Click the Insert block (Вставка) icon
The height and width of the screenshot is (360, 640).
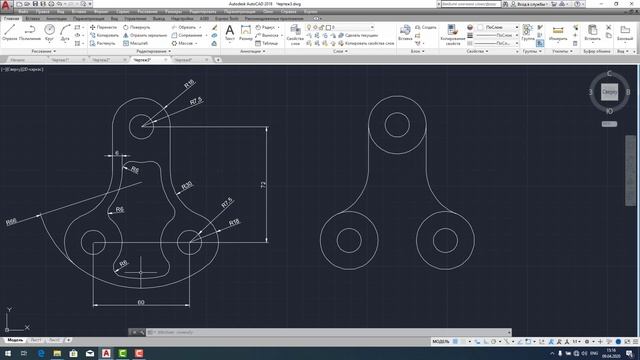coord(405,32)
